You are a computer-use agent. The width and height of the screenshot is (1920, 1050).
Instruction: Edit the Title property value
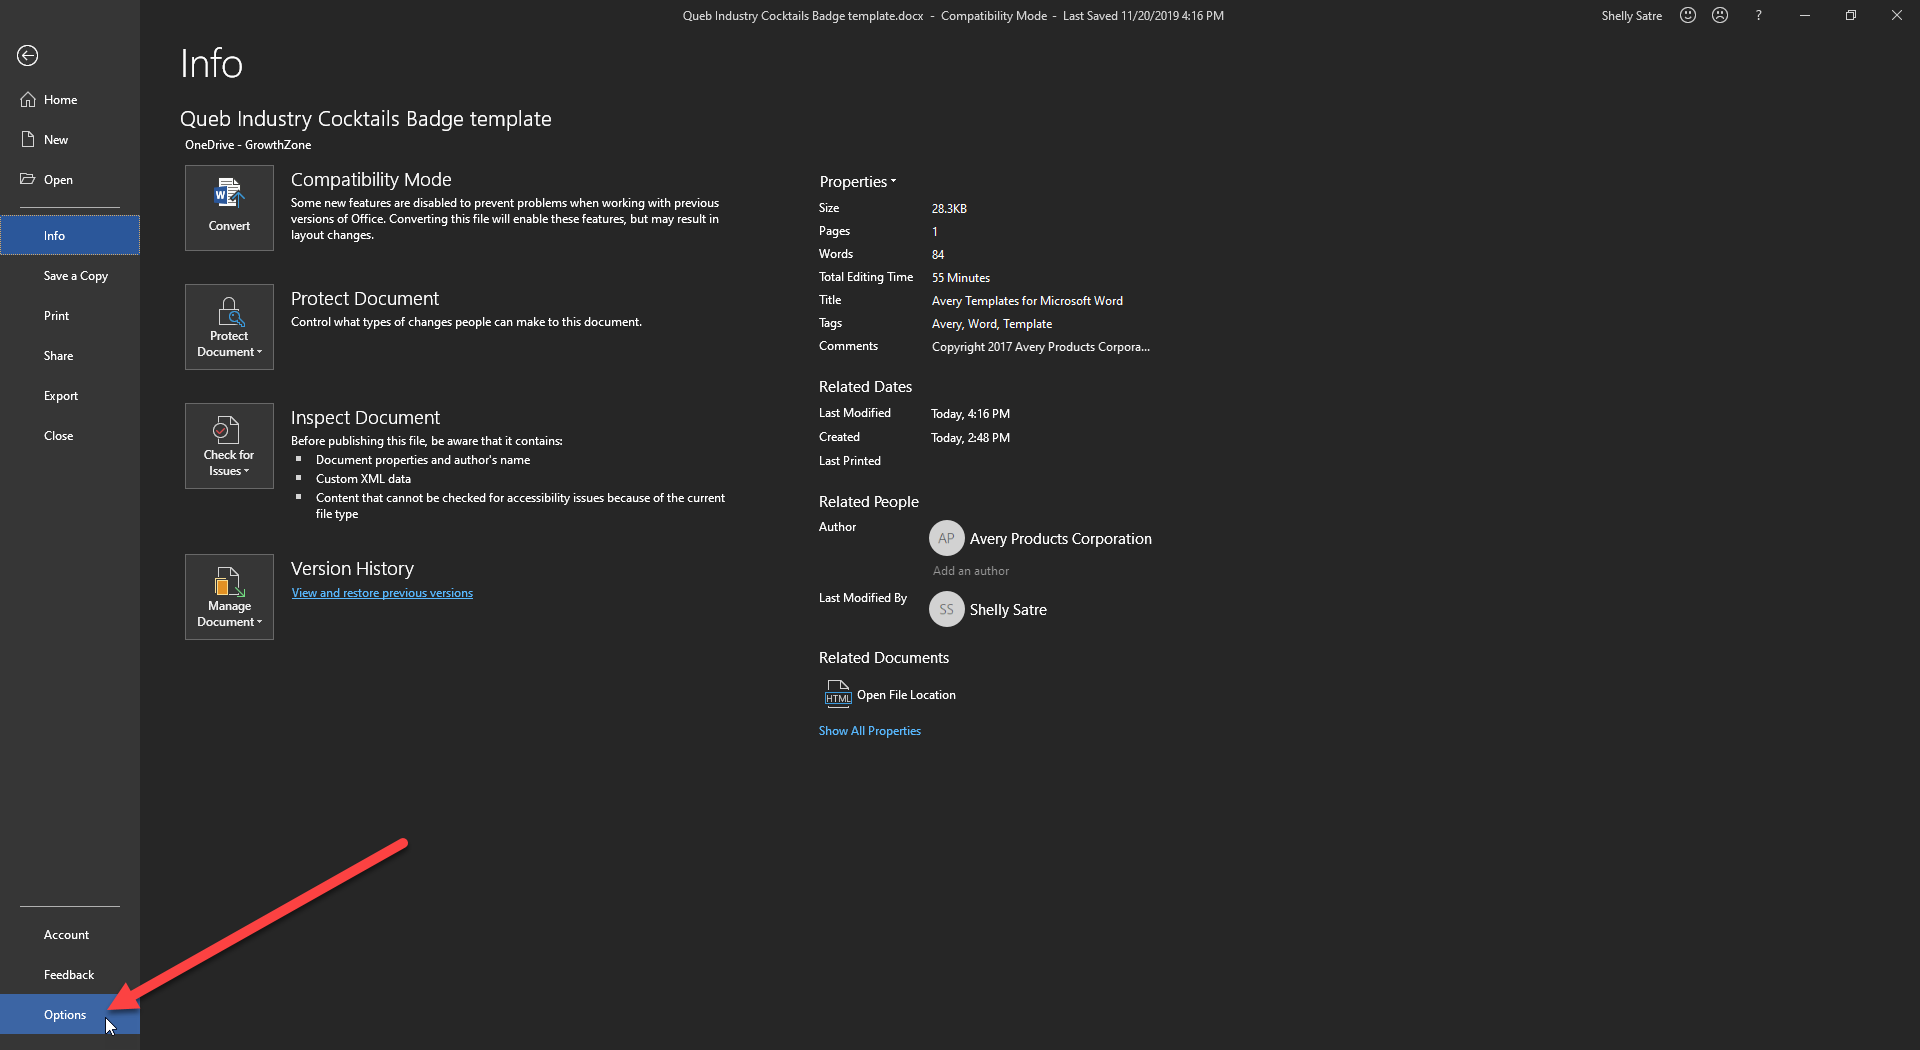[1027, 301]
